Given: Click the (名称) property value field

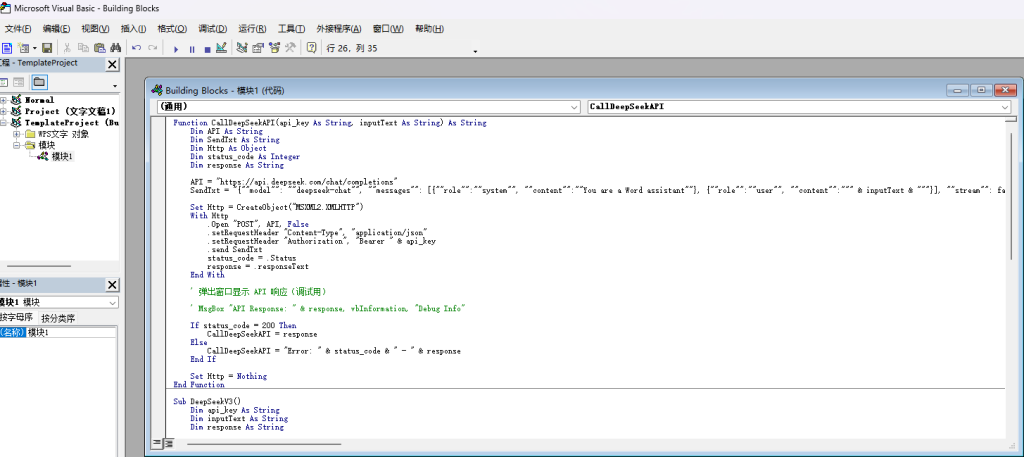Looking at the screenshot, I should tap(72, 332).
